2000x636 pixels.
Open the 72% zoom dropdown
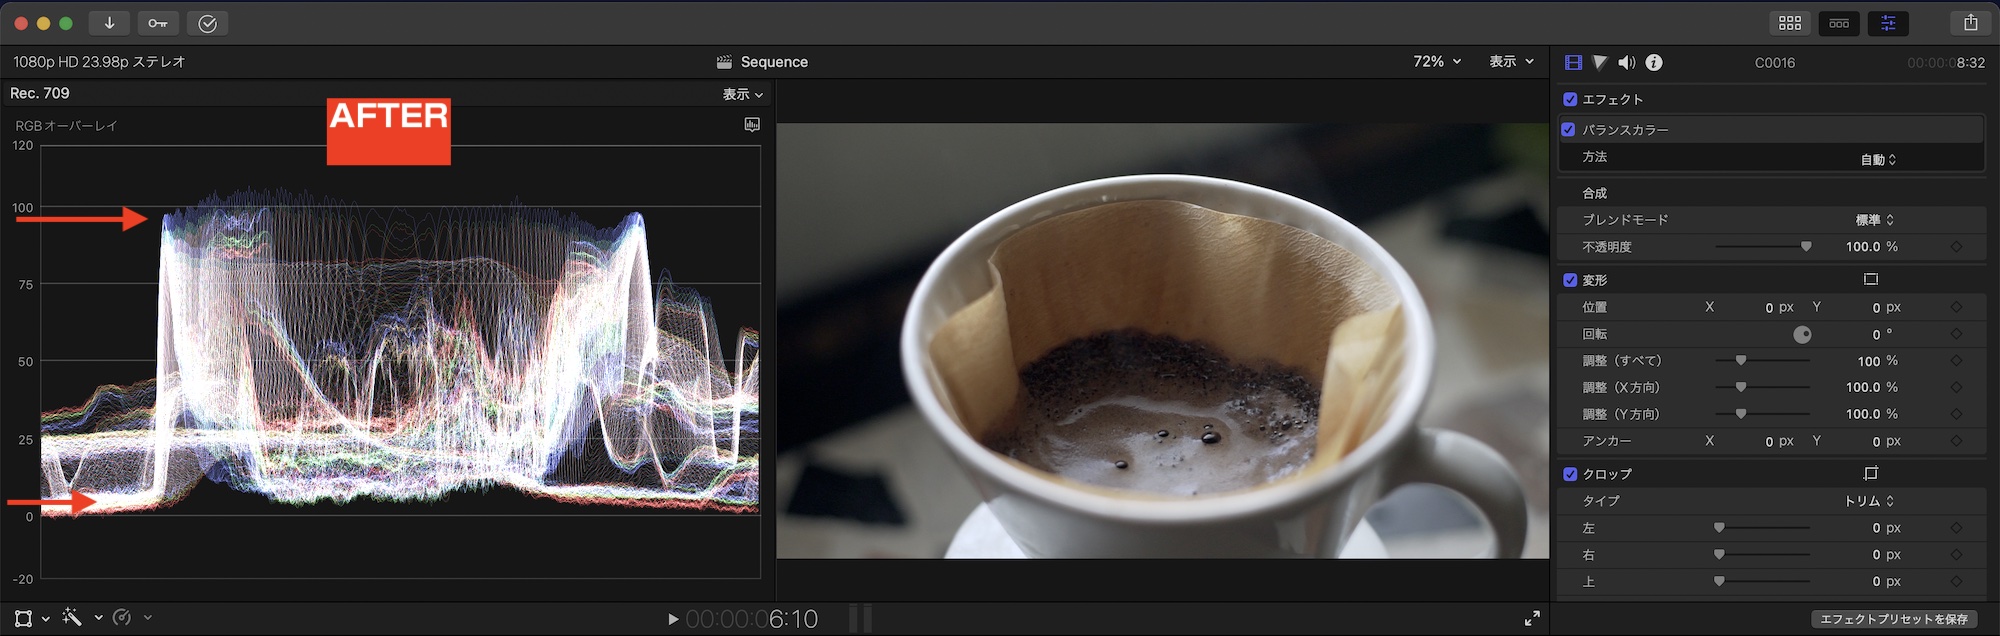click(1437, 62)
